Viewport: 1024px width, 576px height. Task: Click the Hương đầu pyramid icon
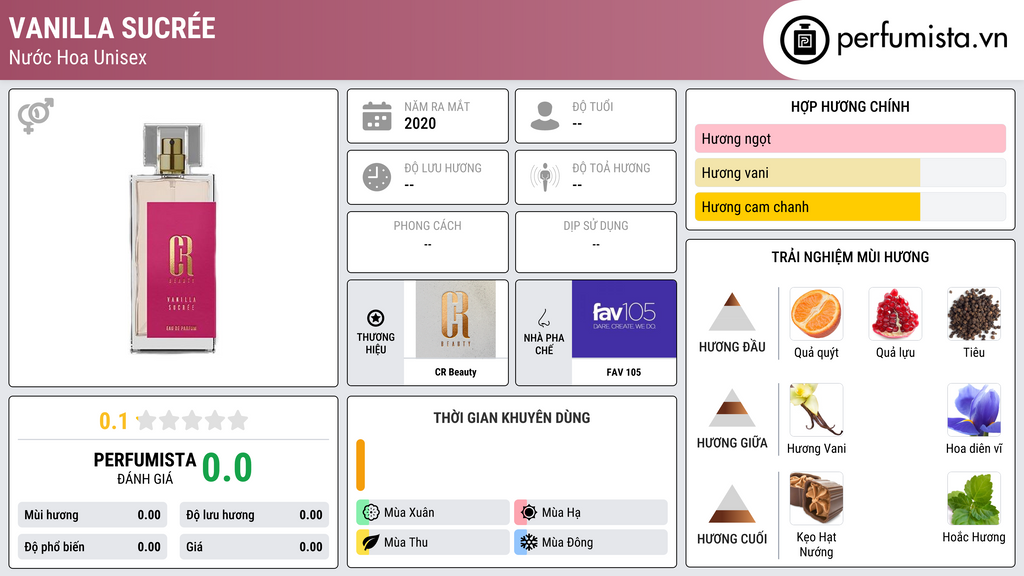732,312
